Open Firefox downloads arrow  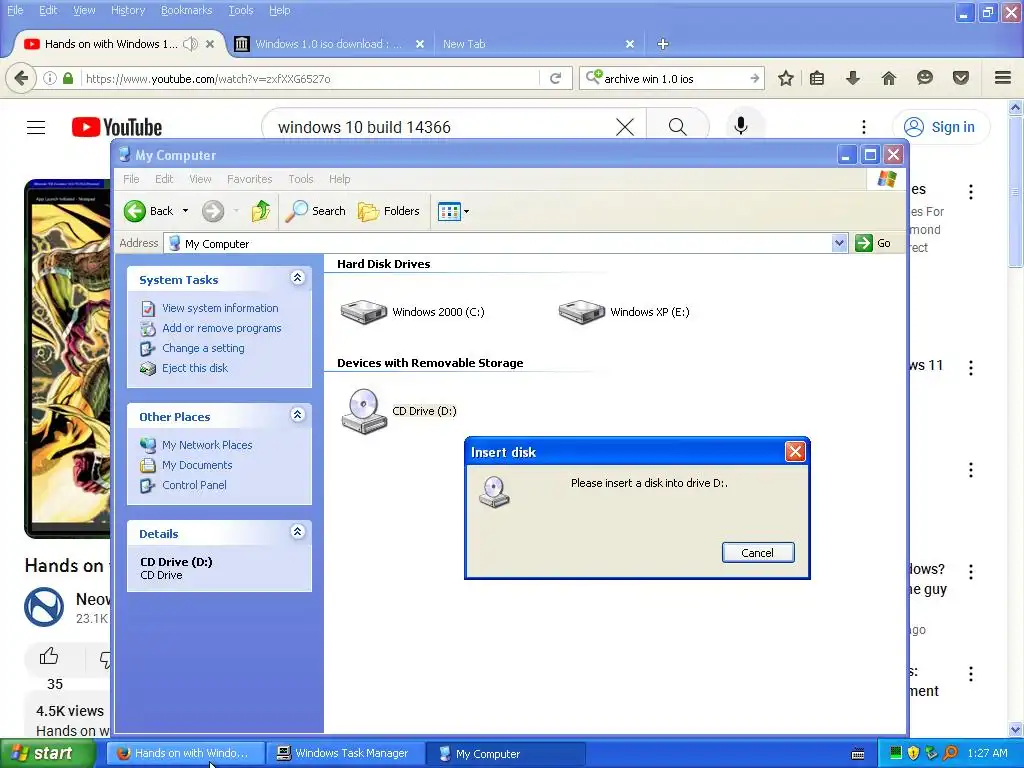coord(853,78)
